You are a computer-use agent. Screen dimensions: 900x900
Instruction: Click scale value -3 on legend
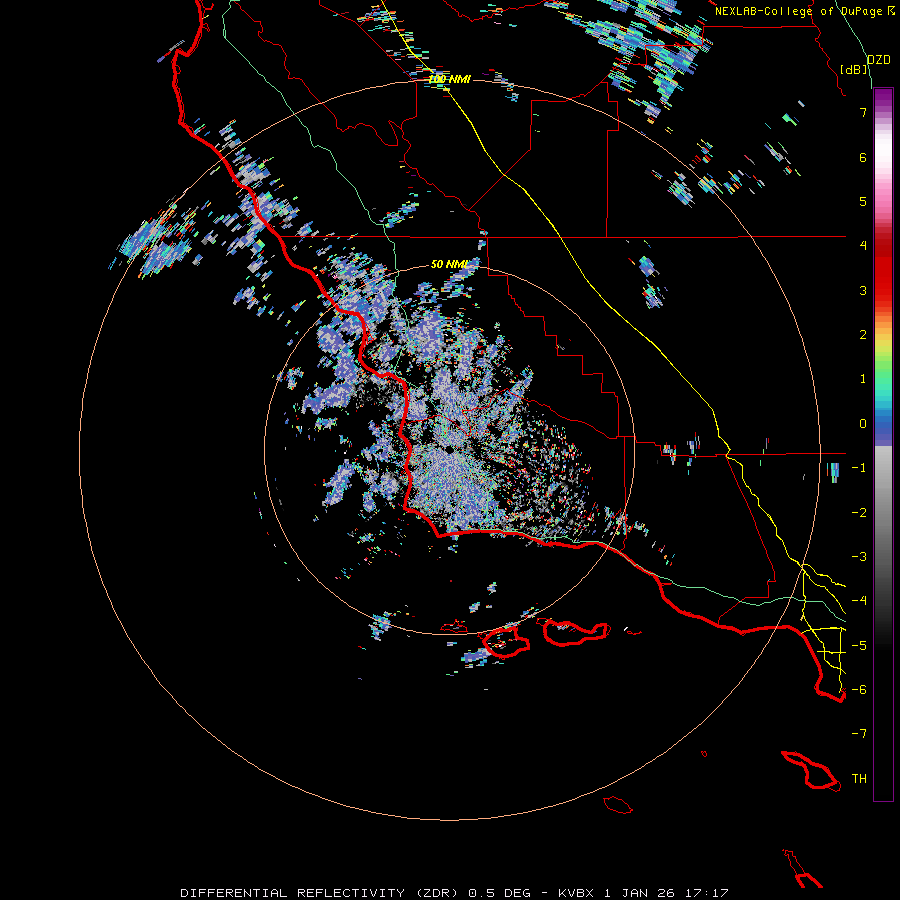(859, 557)
